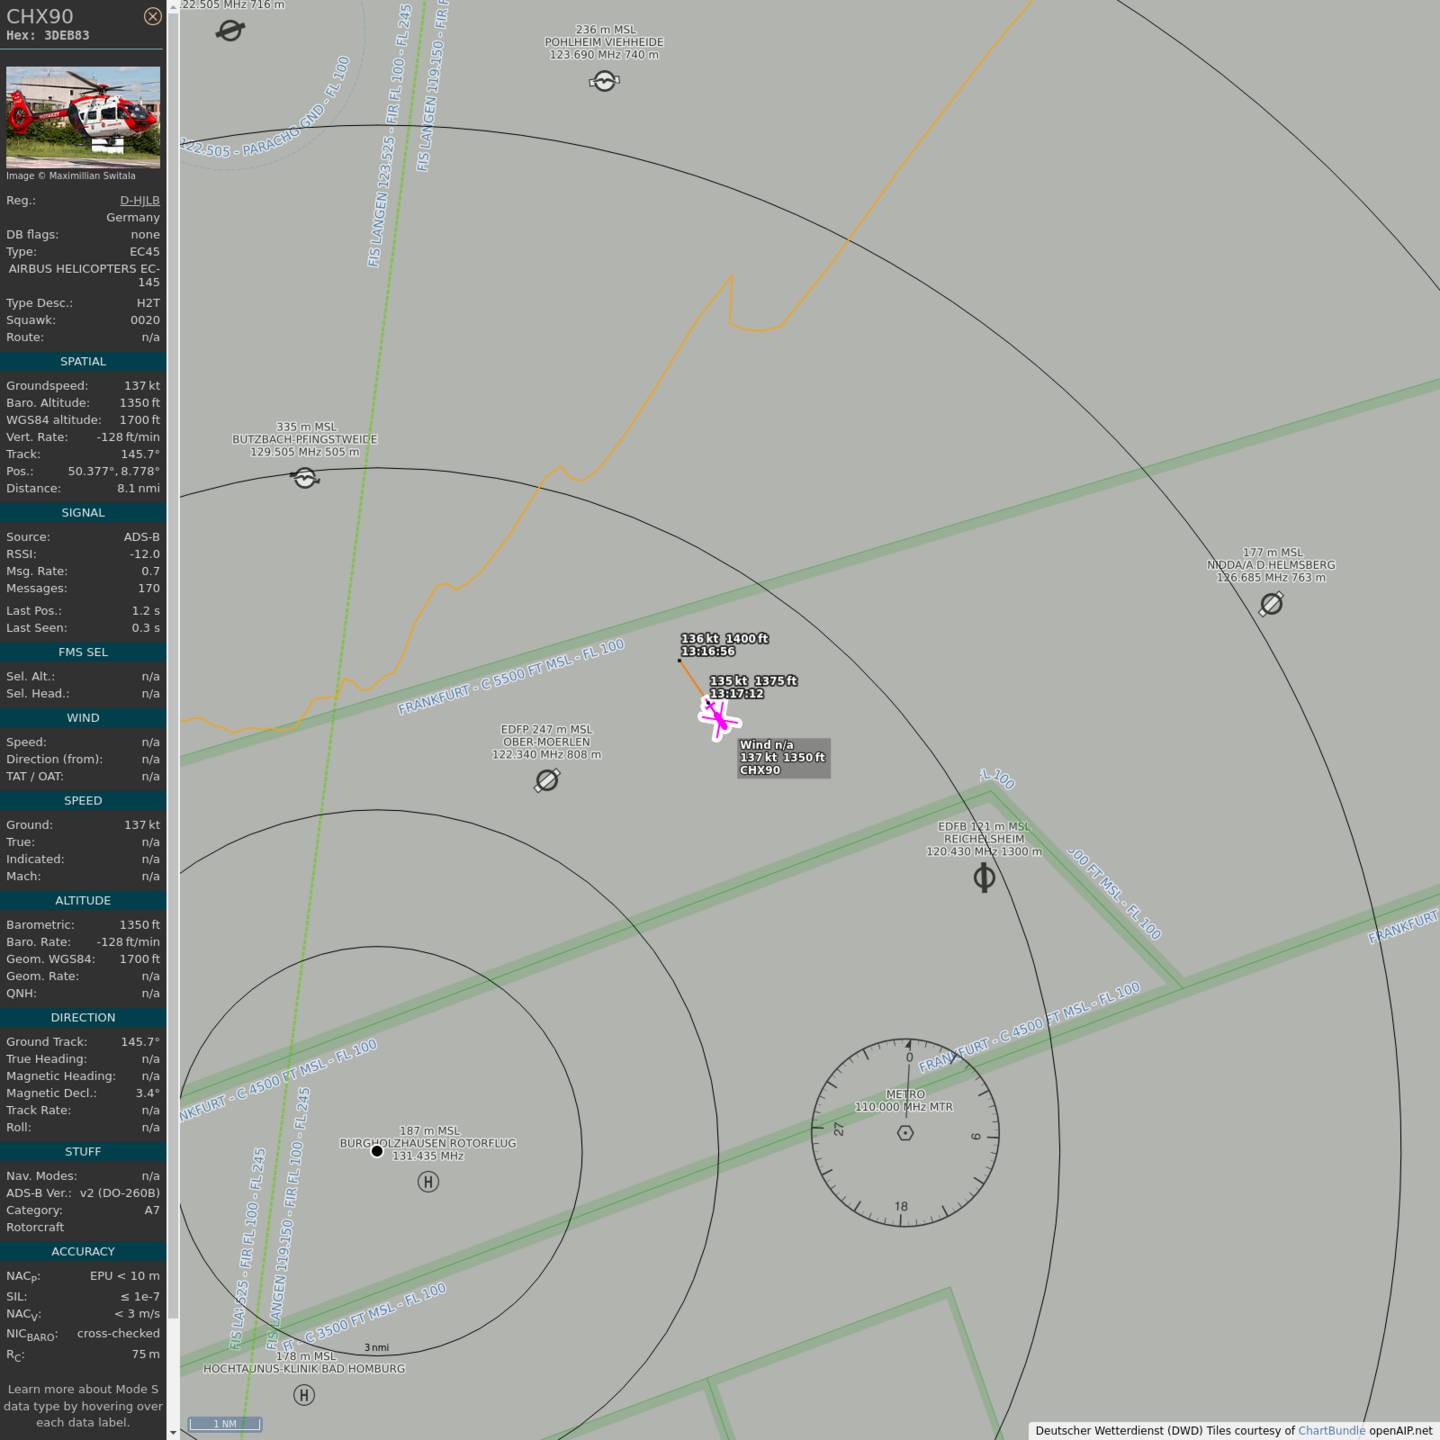This screenshot has width=1440, height=1440.
Task: Select the Burgholzhausen Rotorflug heliport H icon
Action: pos(428,1182)
